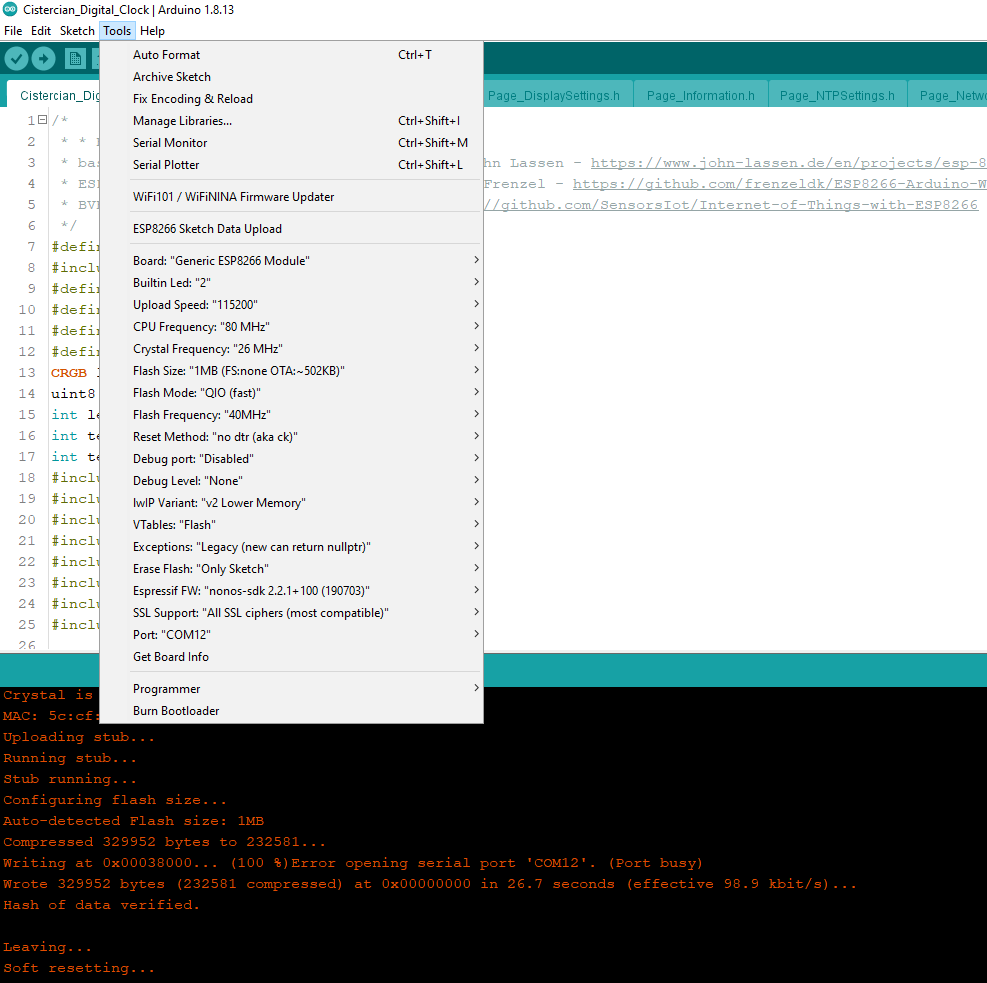
Task: Click the "Configuring flash size..." console line
Action: click(x=115, y=800)
